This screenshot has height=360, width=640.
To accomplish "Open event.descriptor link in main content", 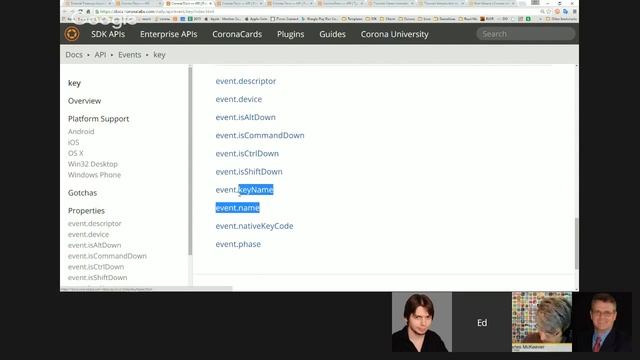I will [246, 81].
